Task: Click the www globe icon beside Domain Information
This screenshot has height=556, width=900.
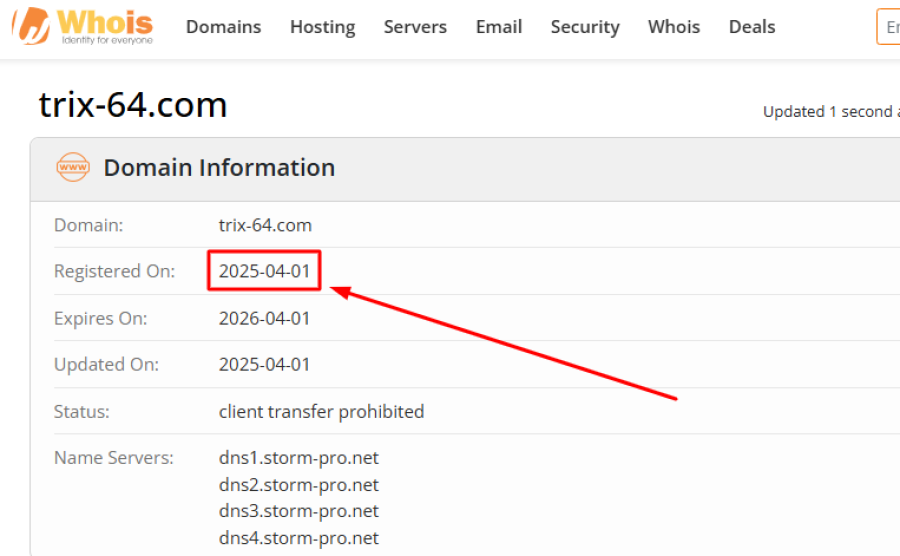Action: (73, 167)
